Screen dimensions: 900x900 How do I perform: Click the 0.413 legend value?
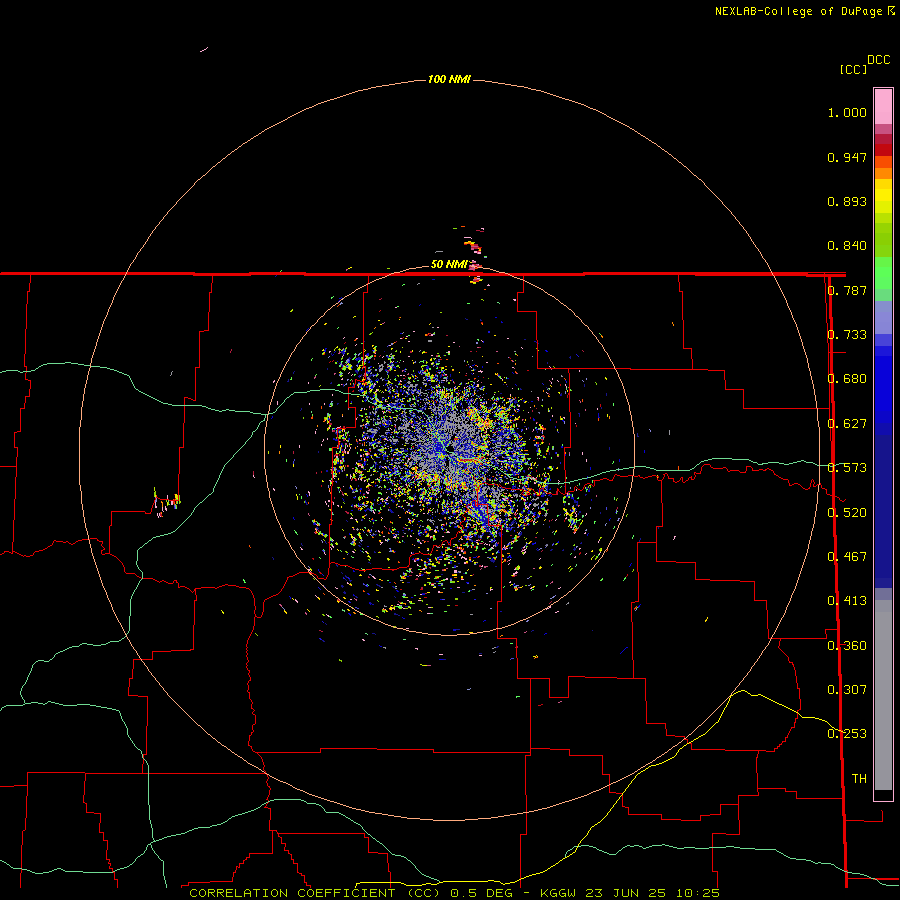point(847,601)
